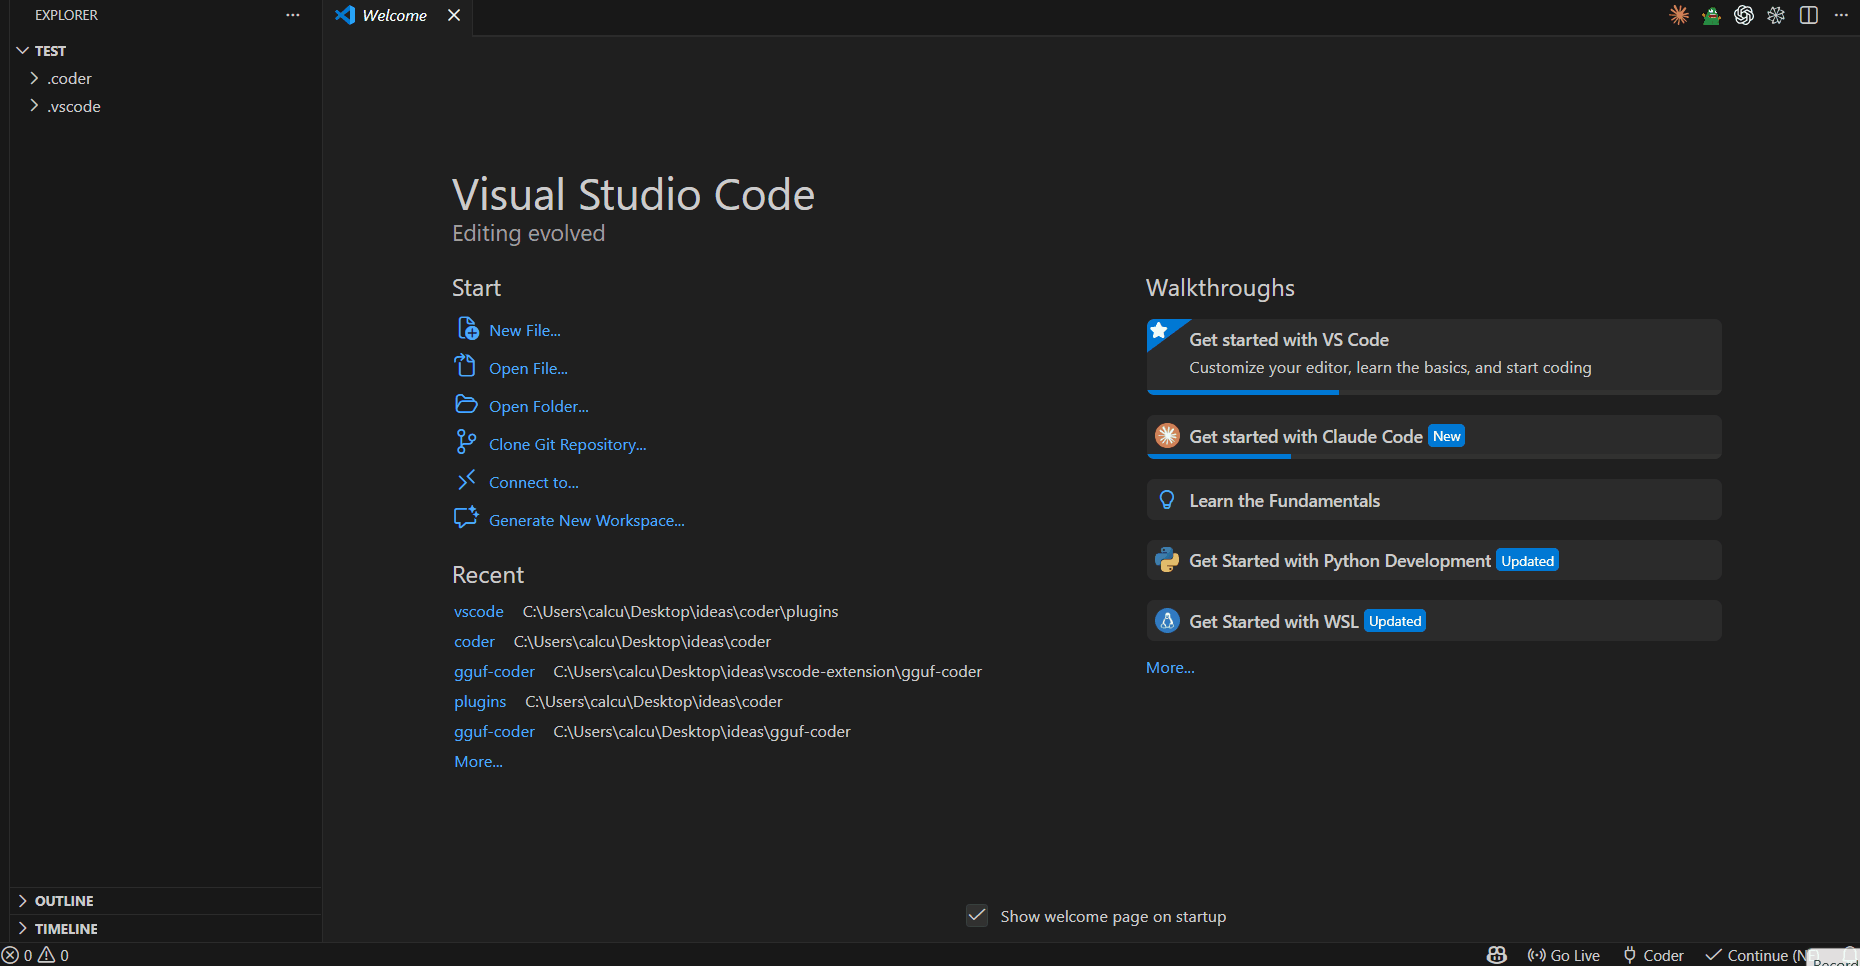Start the Get started with Claude Code walkthrough
The height and width of the screenshot is (966, 1860).
coord(1306,436)
